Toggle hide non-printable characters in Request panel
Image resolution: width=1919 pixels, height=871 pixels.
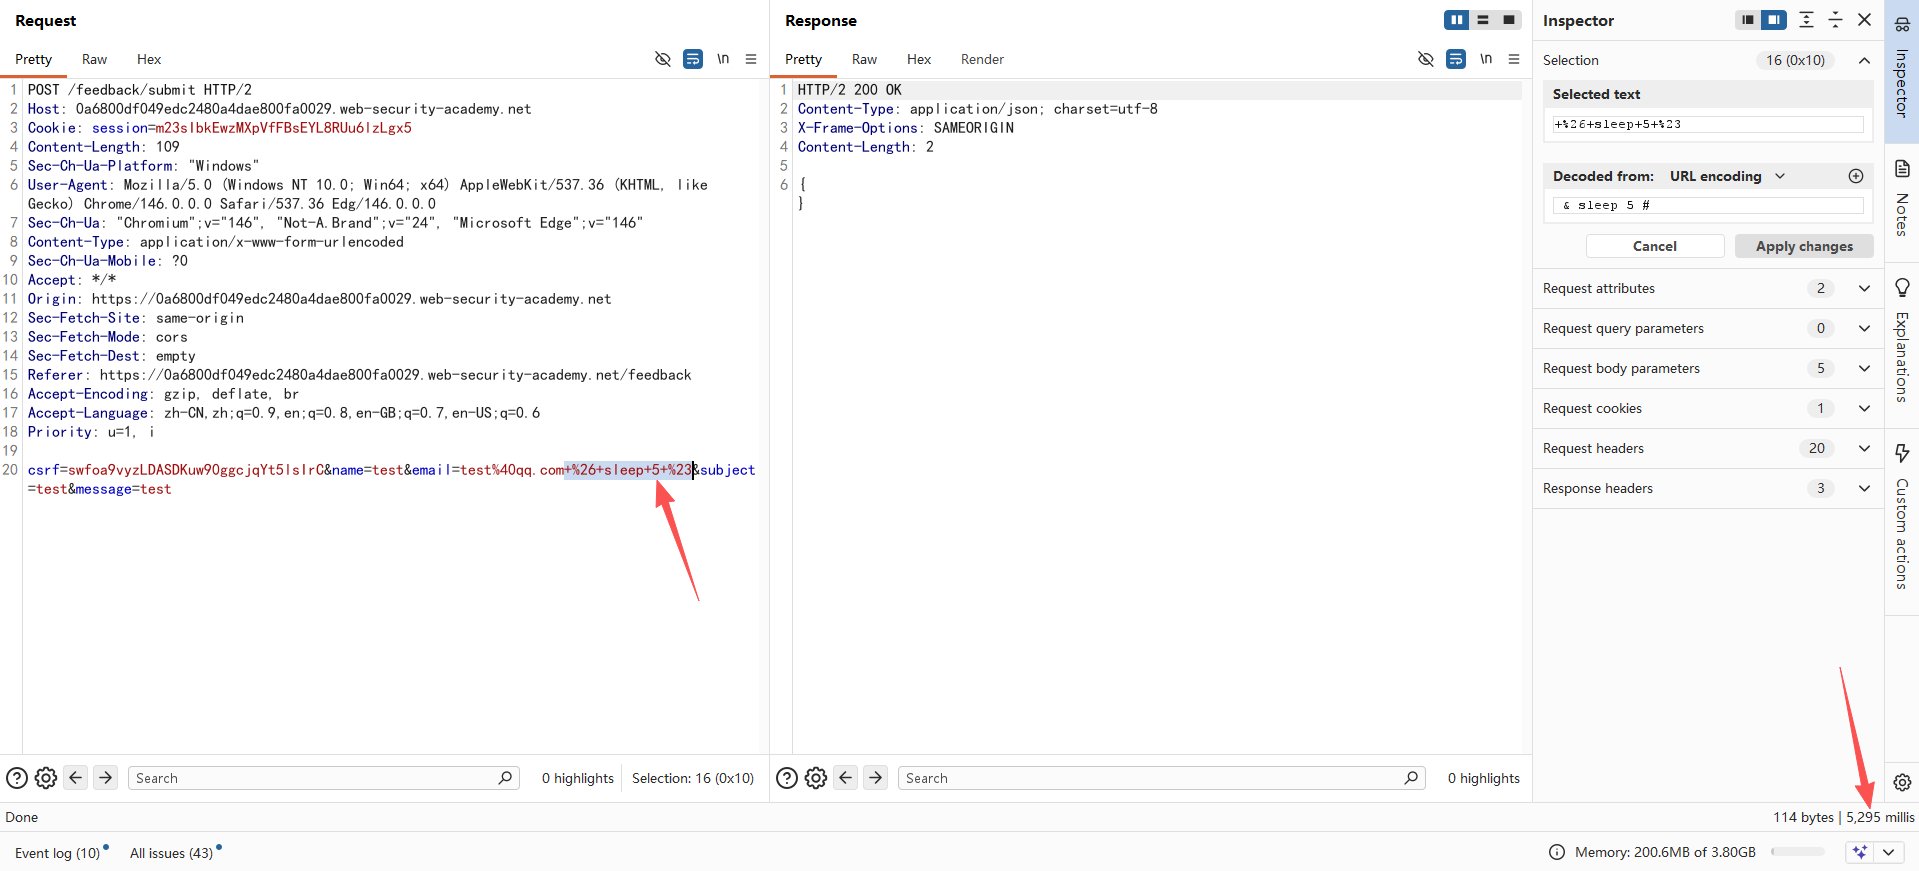(662, 59)
